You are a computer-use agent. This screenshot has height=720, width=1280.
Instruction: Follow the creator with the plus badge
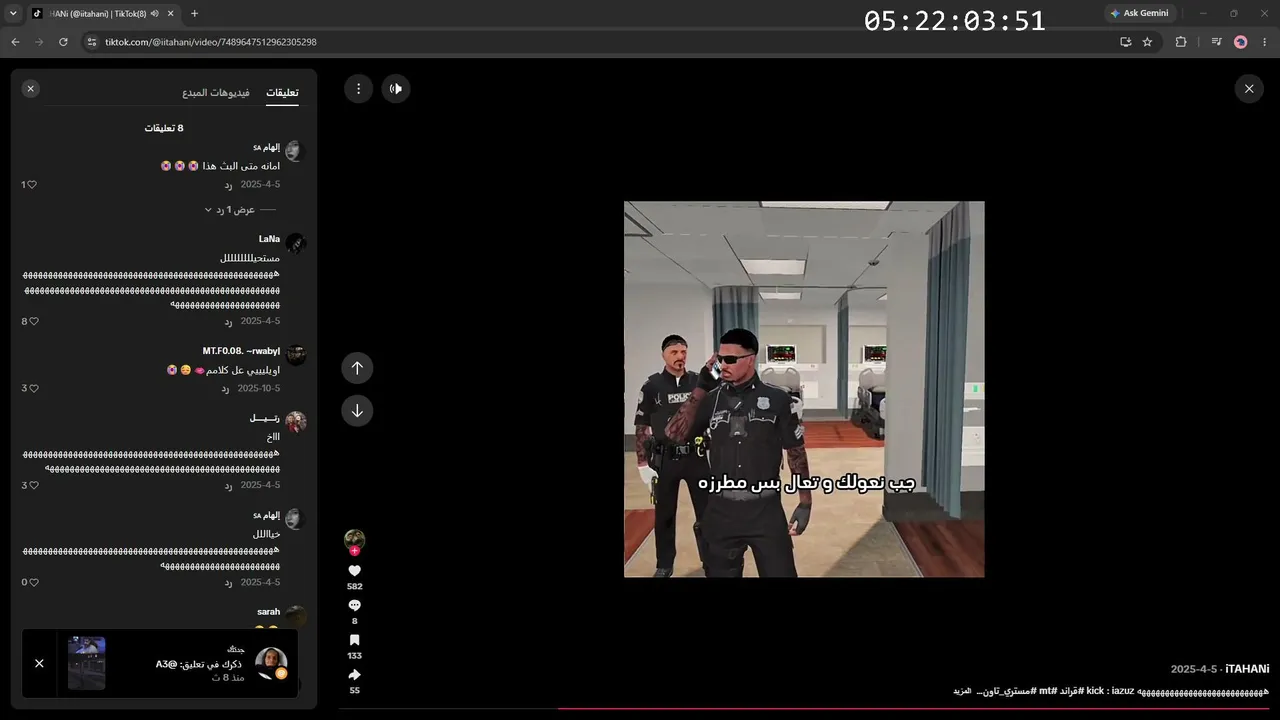pos(354,551)
